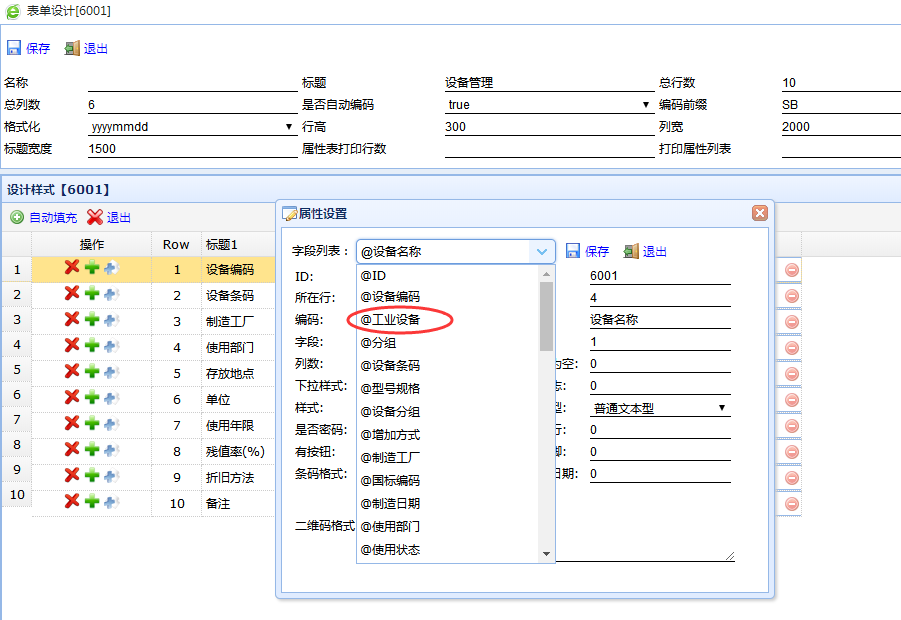Collapse the 字段列表 combo box arrow
The image size is (901, 620).
(x=541, y=252)
